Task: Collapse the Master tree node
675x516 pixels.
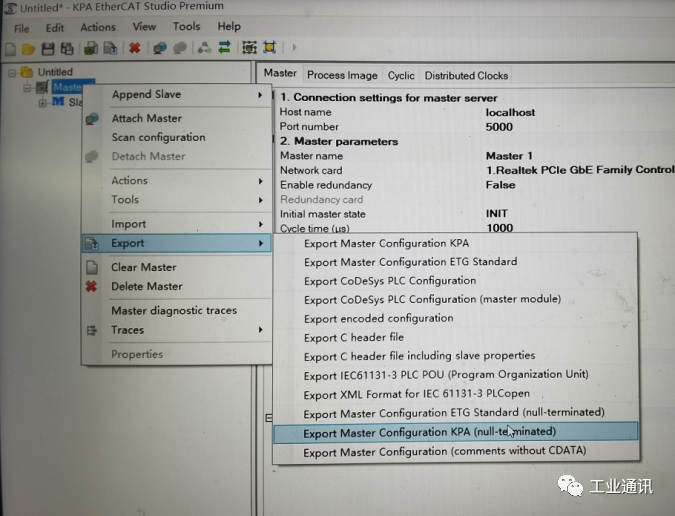Action: (27, 88)
